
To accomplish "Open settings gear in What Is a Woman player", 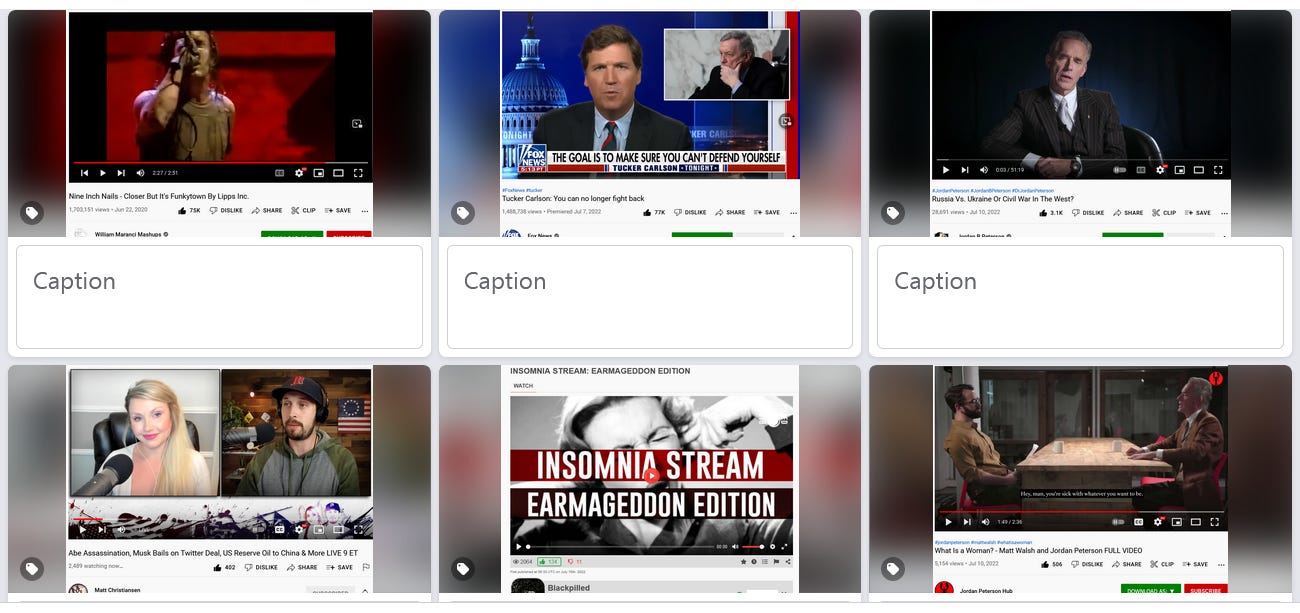I will tap(1159, 521).
